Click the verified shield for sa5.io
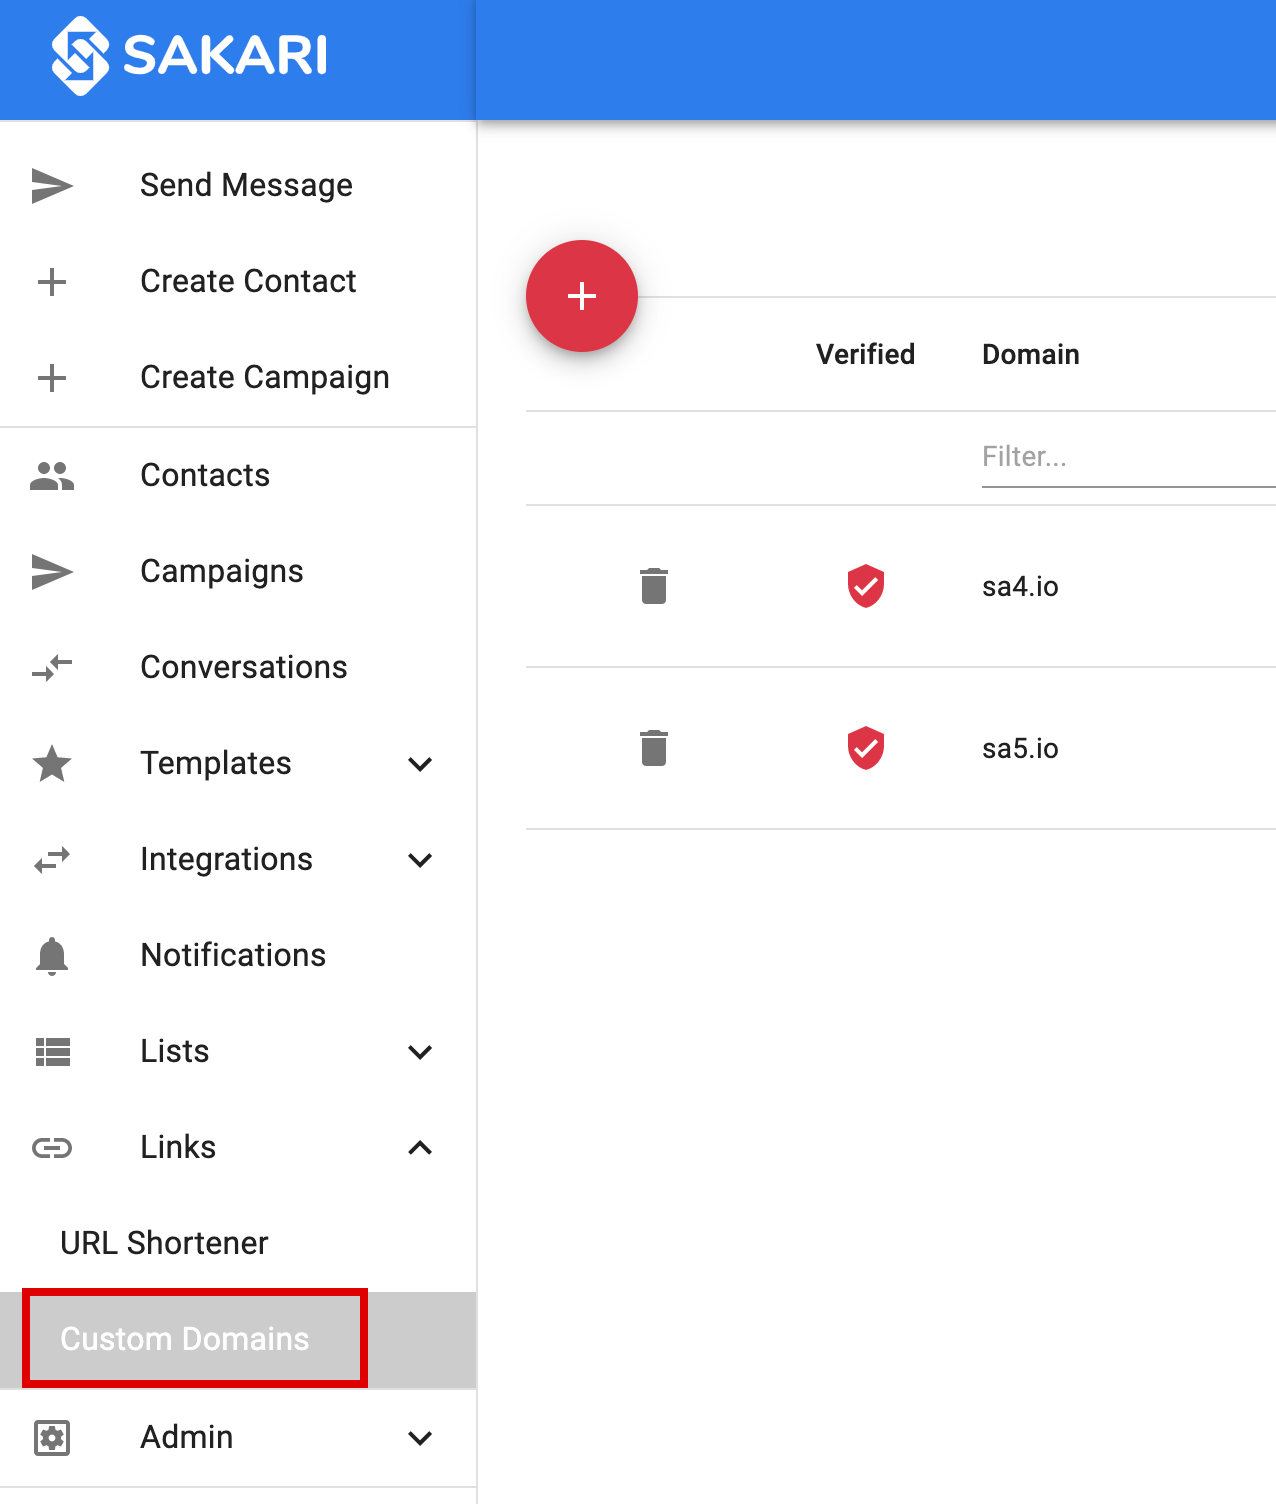Viewport: 1276px width, 1504px height. [x=866, y=748]
